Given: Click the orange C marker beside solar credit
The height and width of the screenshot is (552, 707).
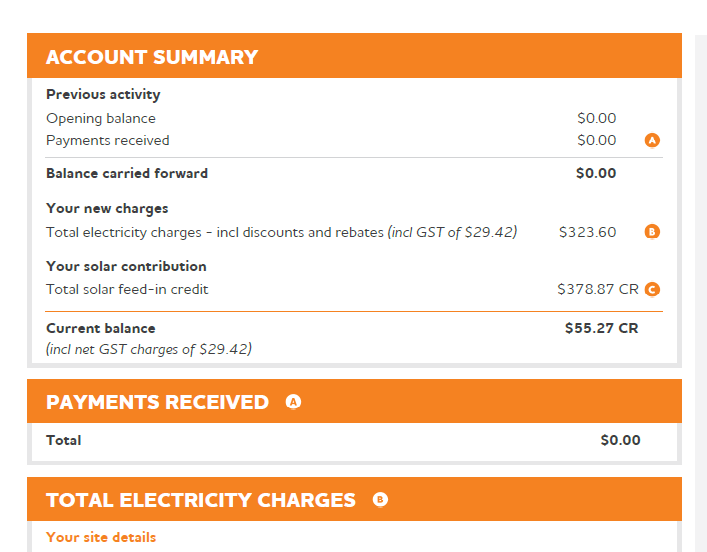Looking at the screenshot, I should [x=652, y=290].
